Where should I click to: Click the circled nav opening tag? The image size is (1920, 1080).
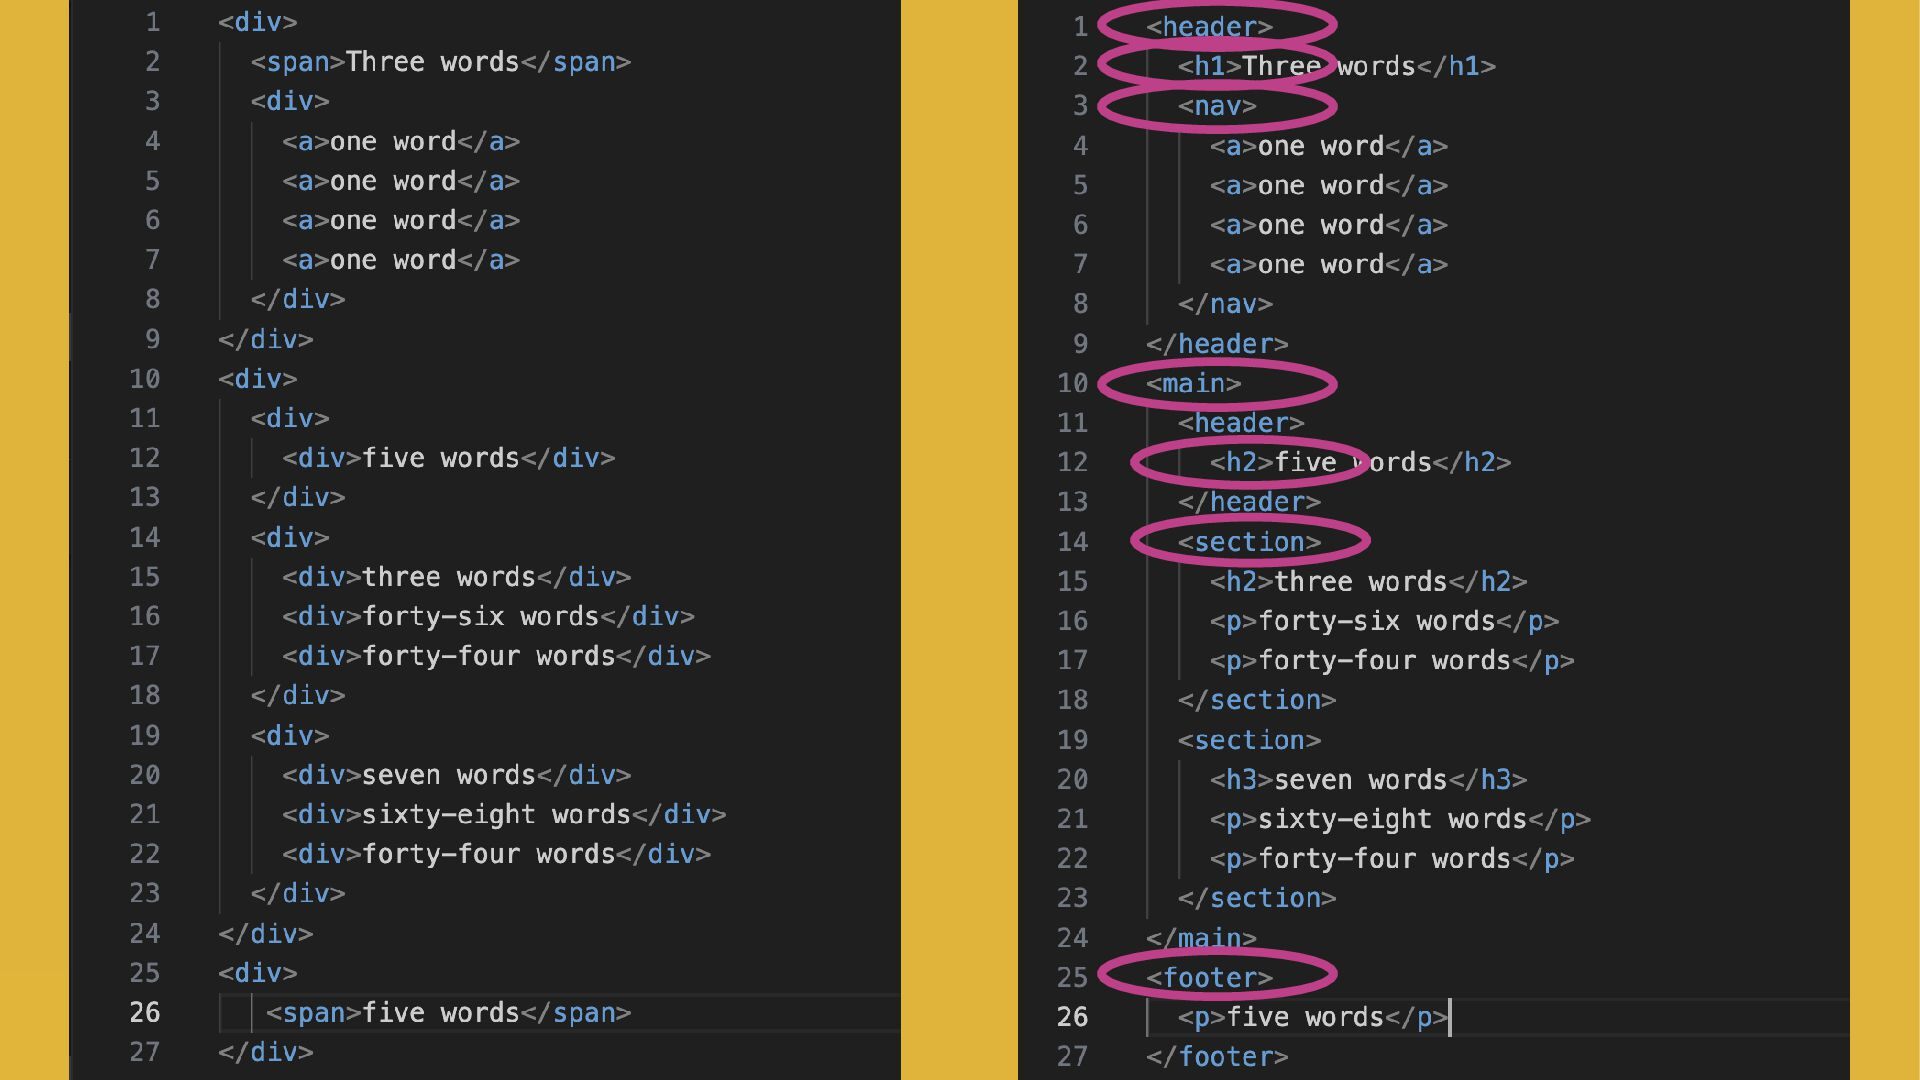(1216, 106)
